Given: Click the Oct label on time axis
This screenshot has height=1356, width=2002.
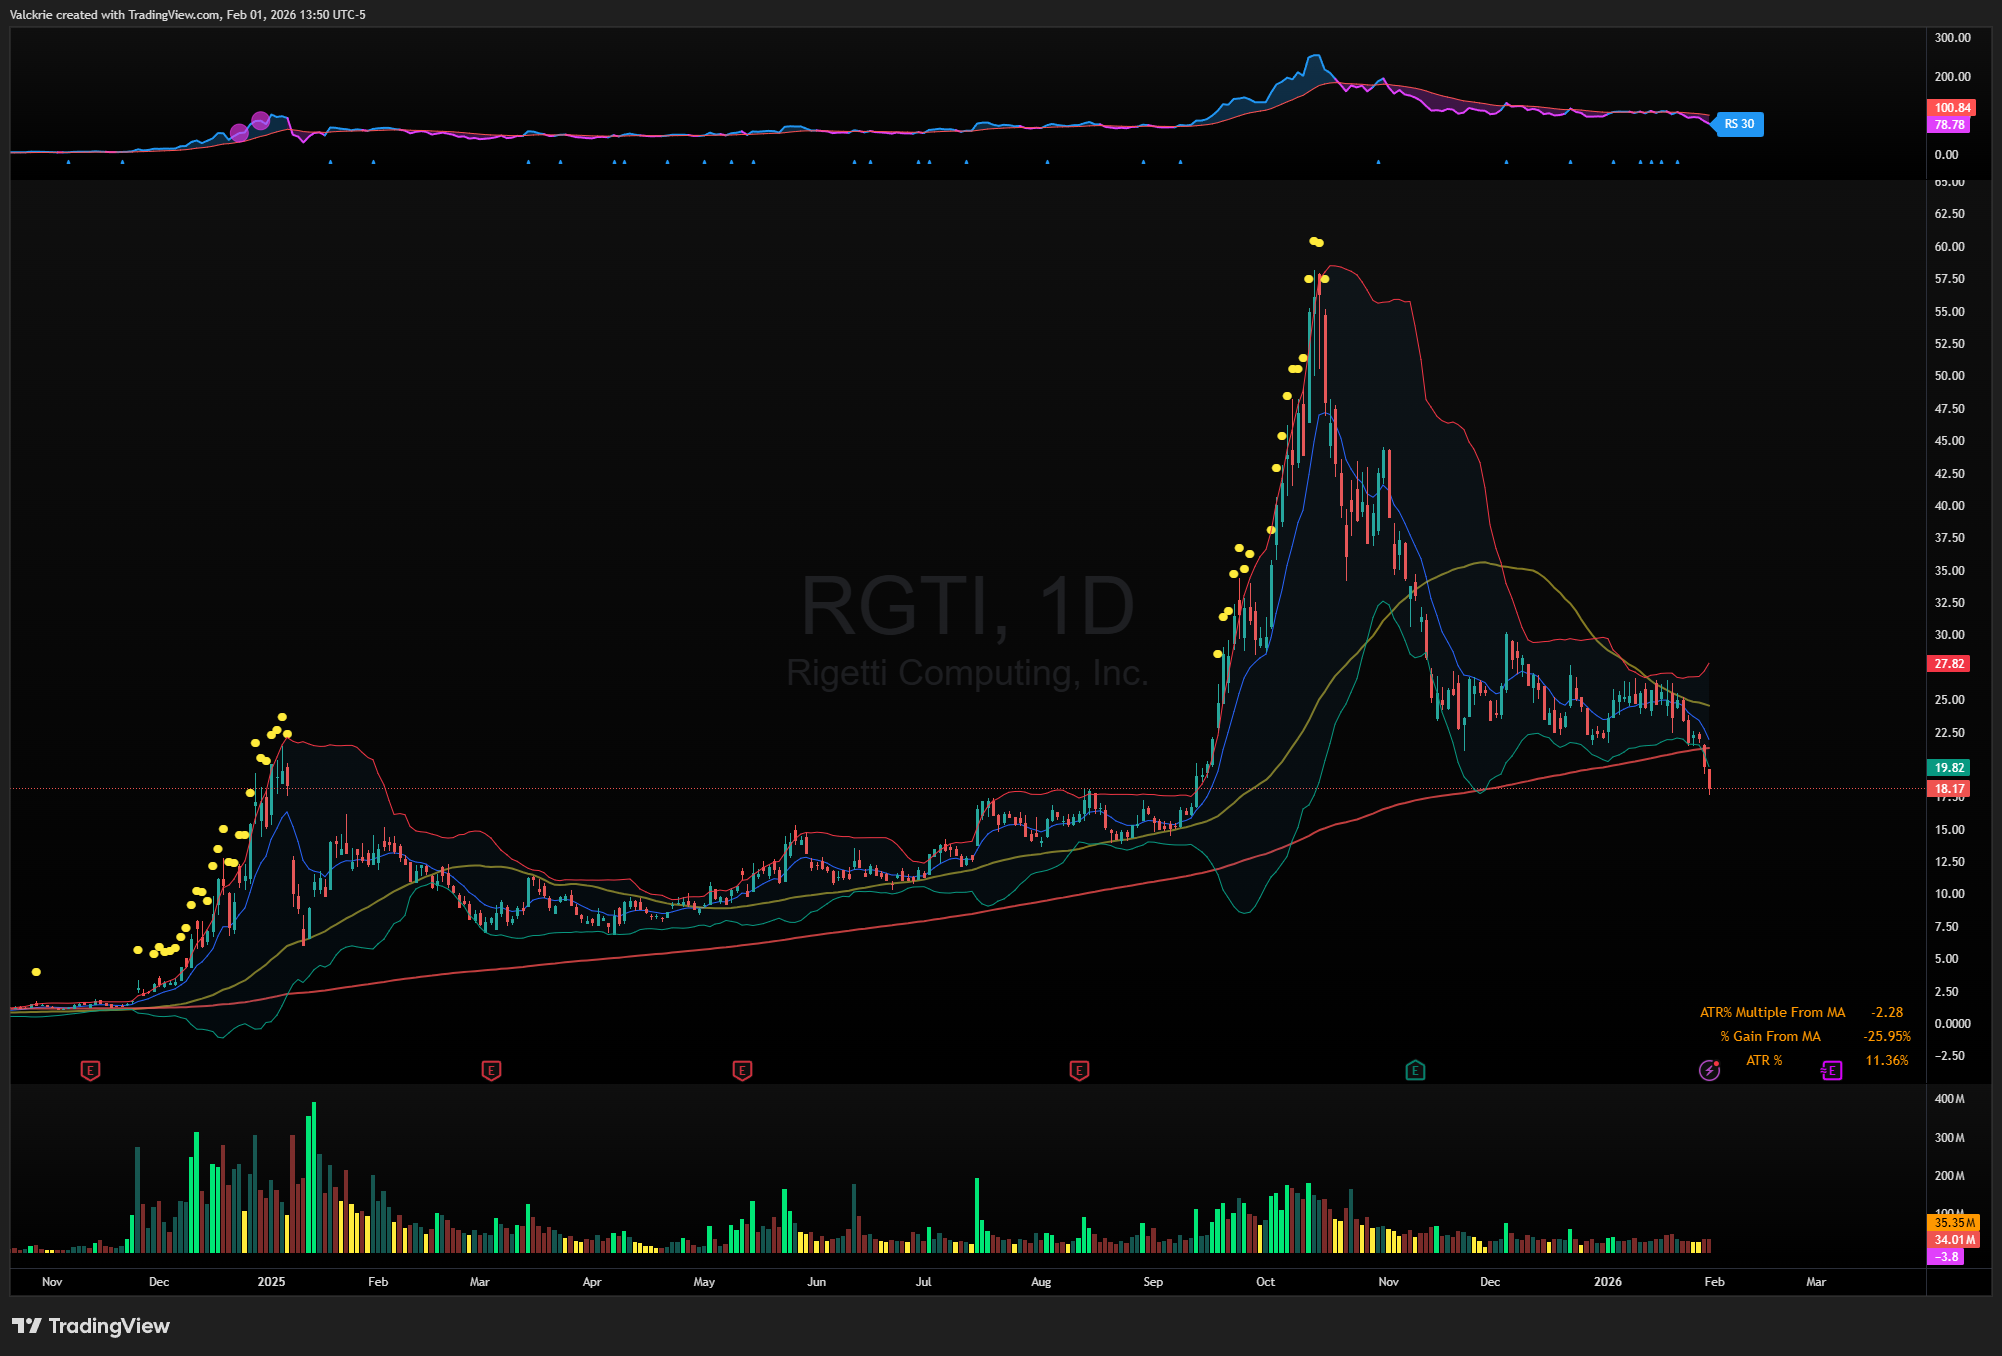Looking at the screenshot, I should coord(1265,1282).
